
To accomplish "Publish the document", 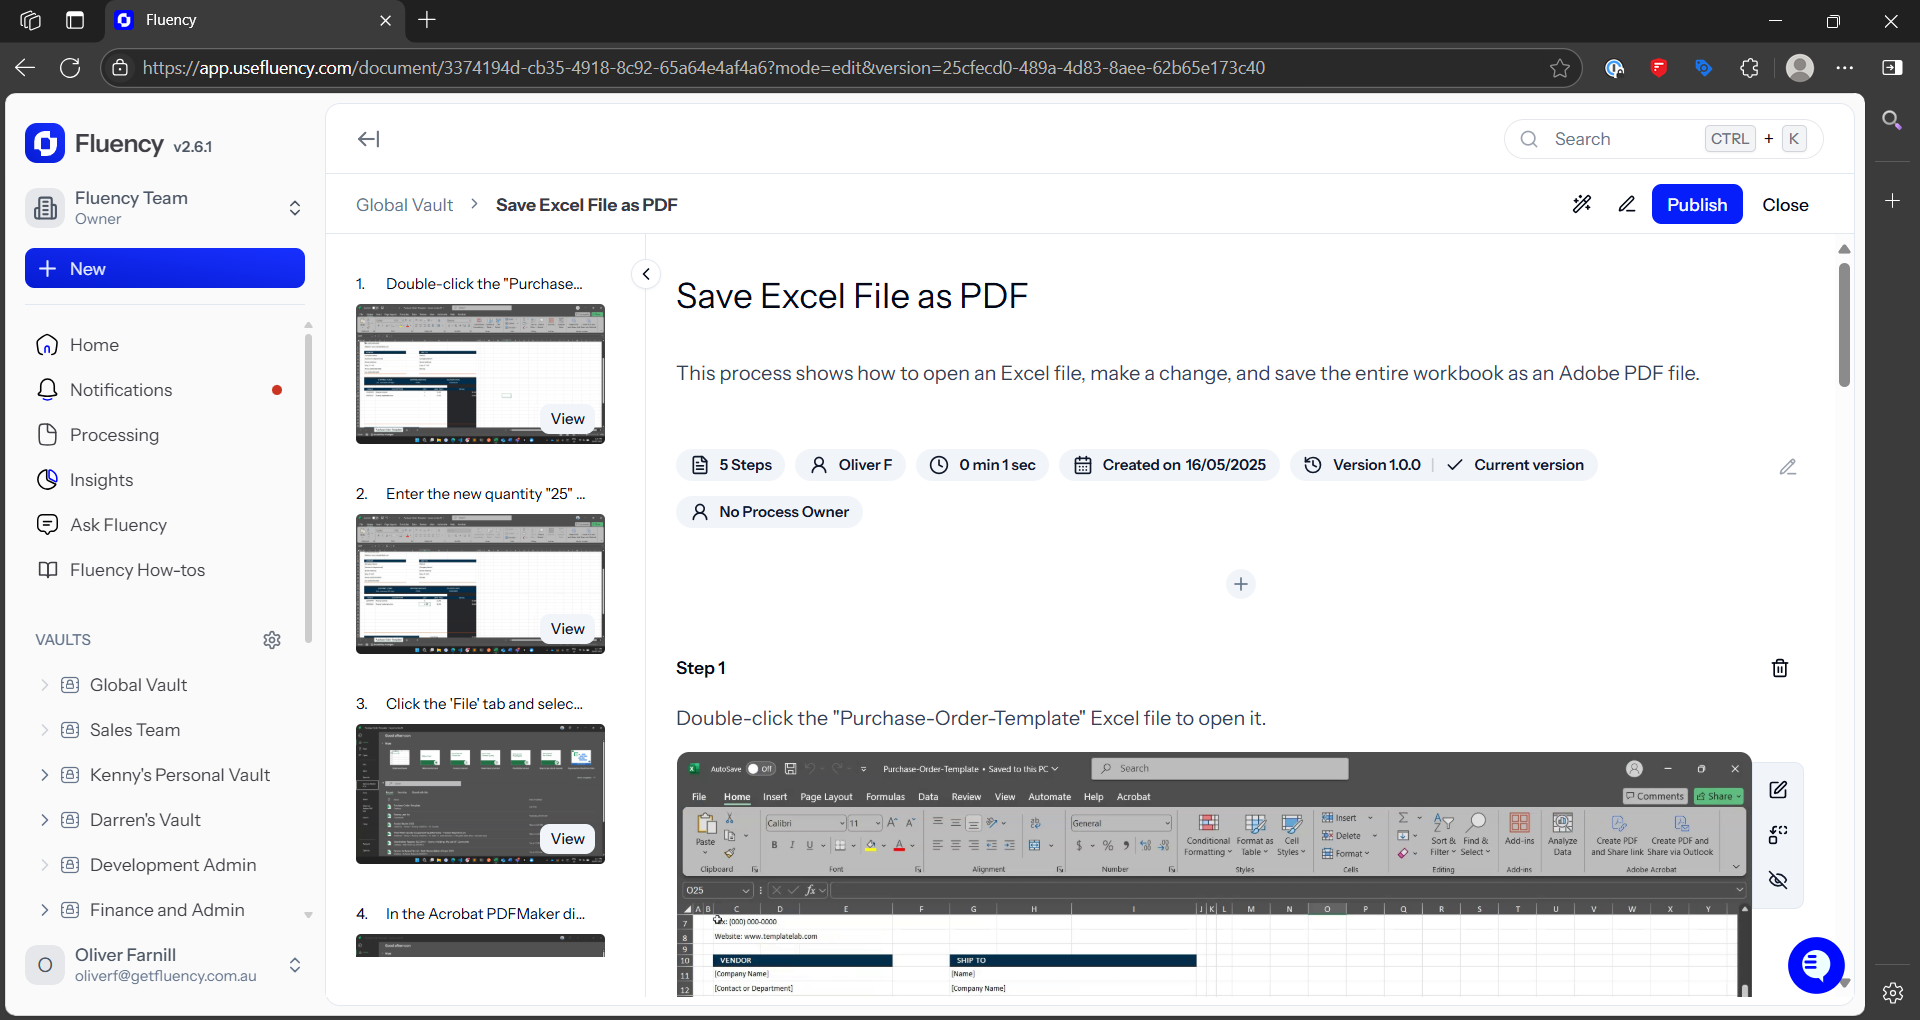I will point(1697,204).
